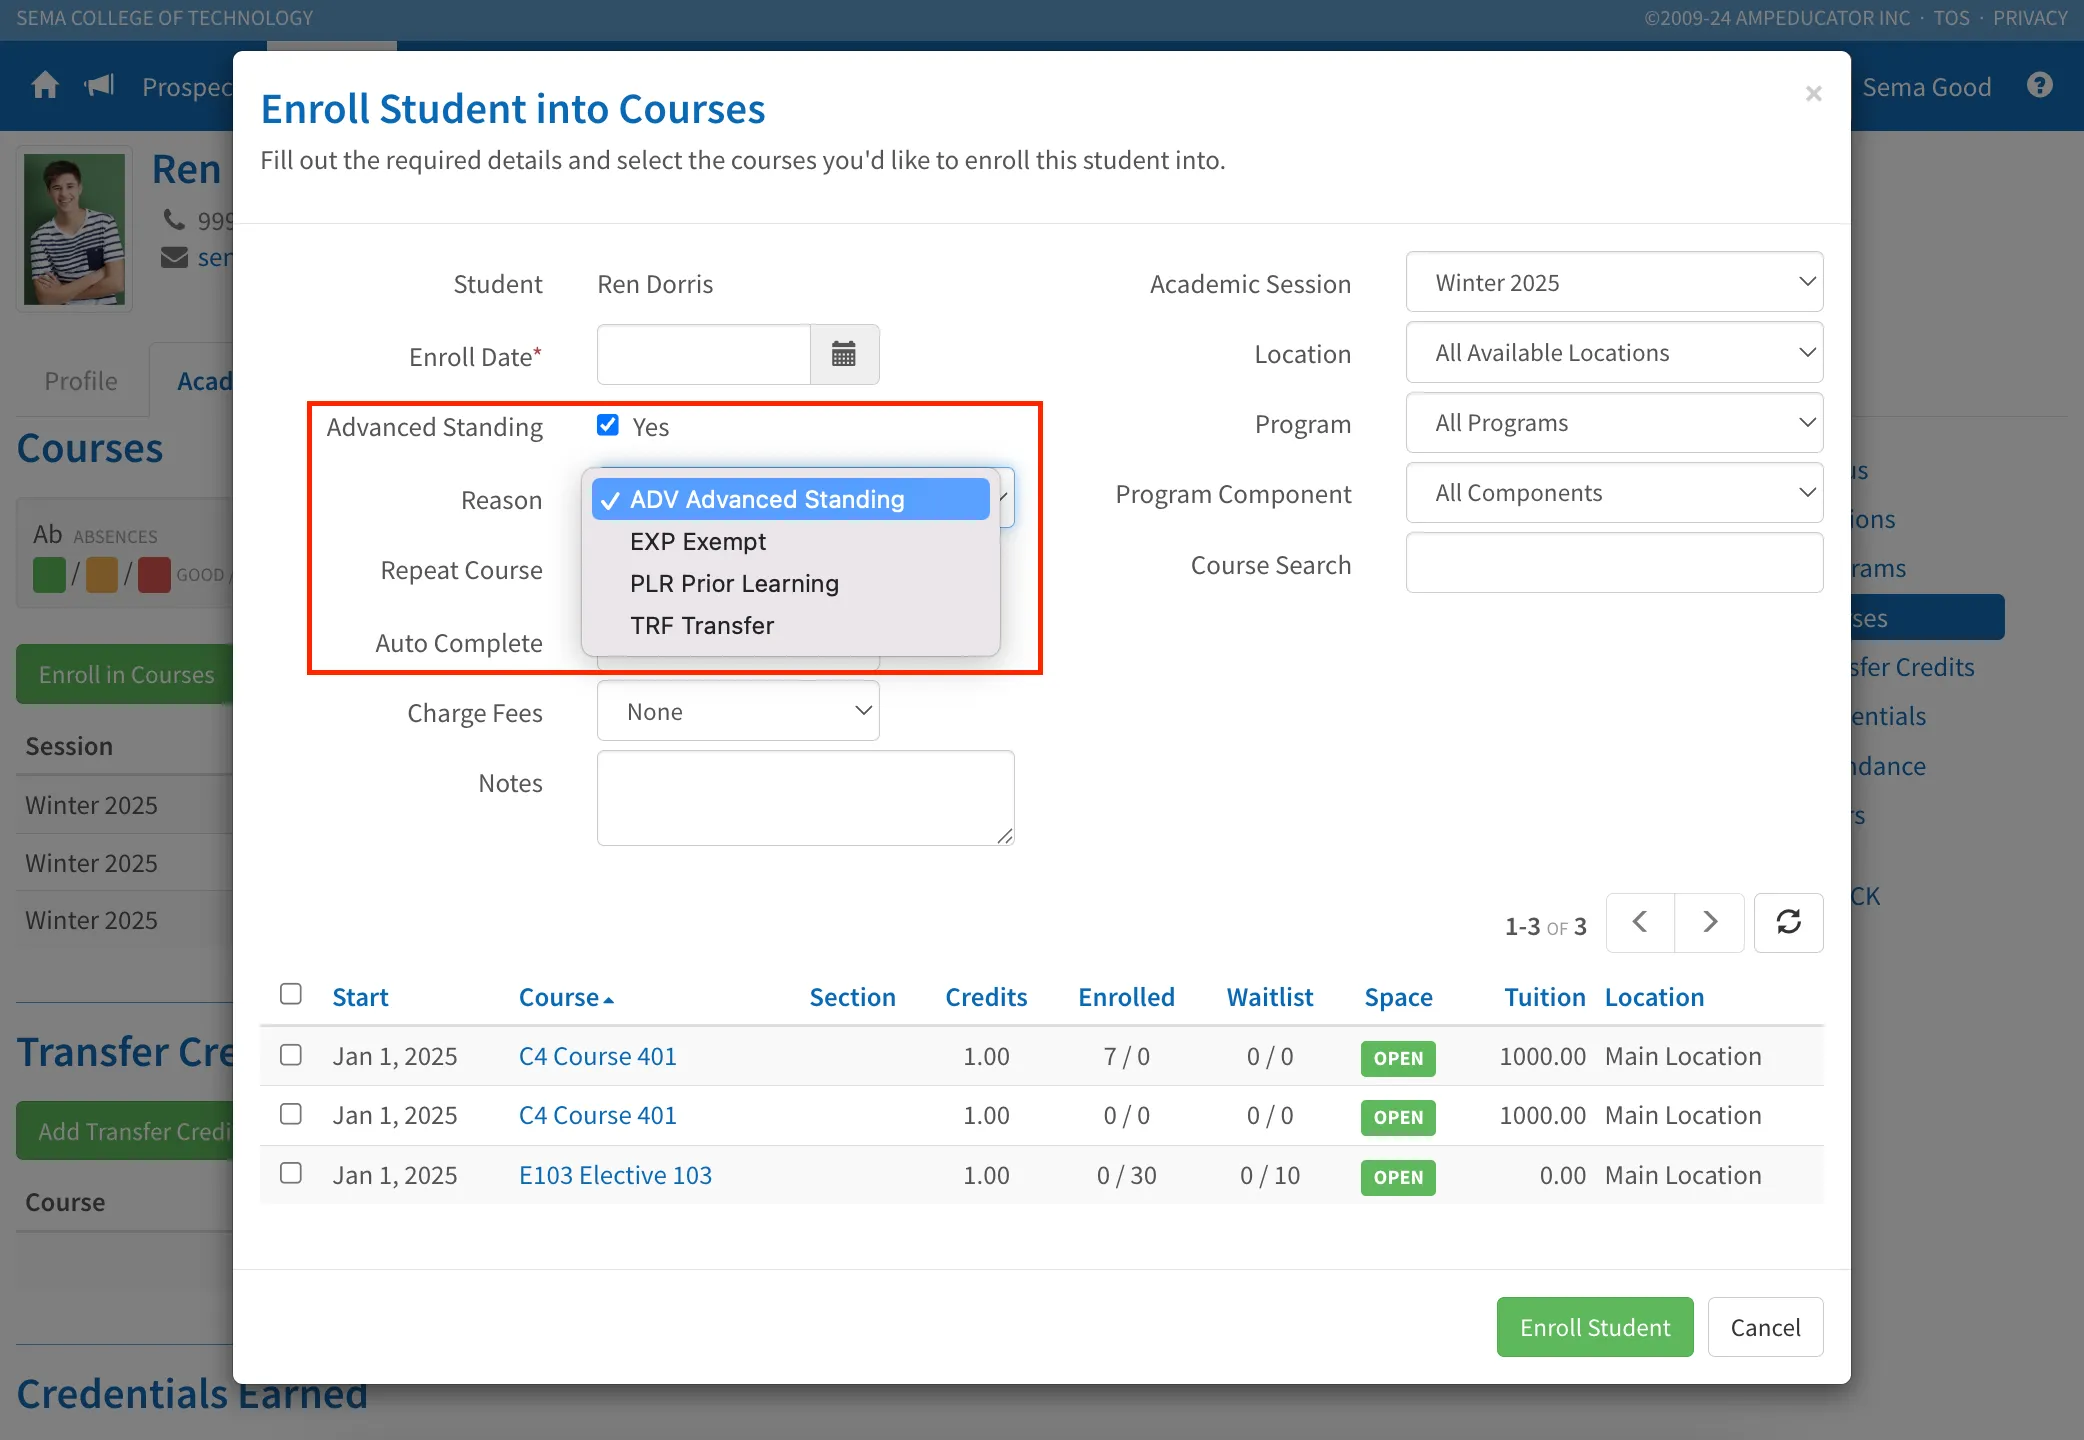Click the student photo thumbnail

pyautogui.click(x=74, y=229)
